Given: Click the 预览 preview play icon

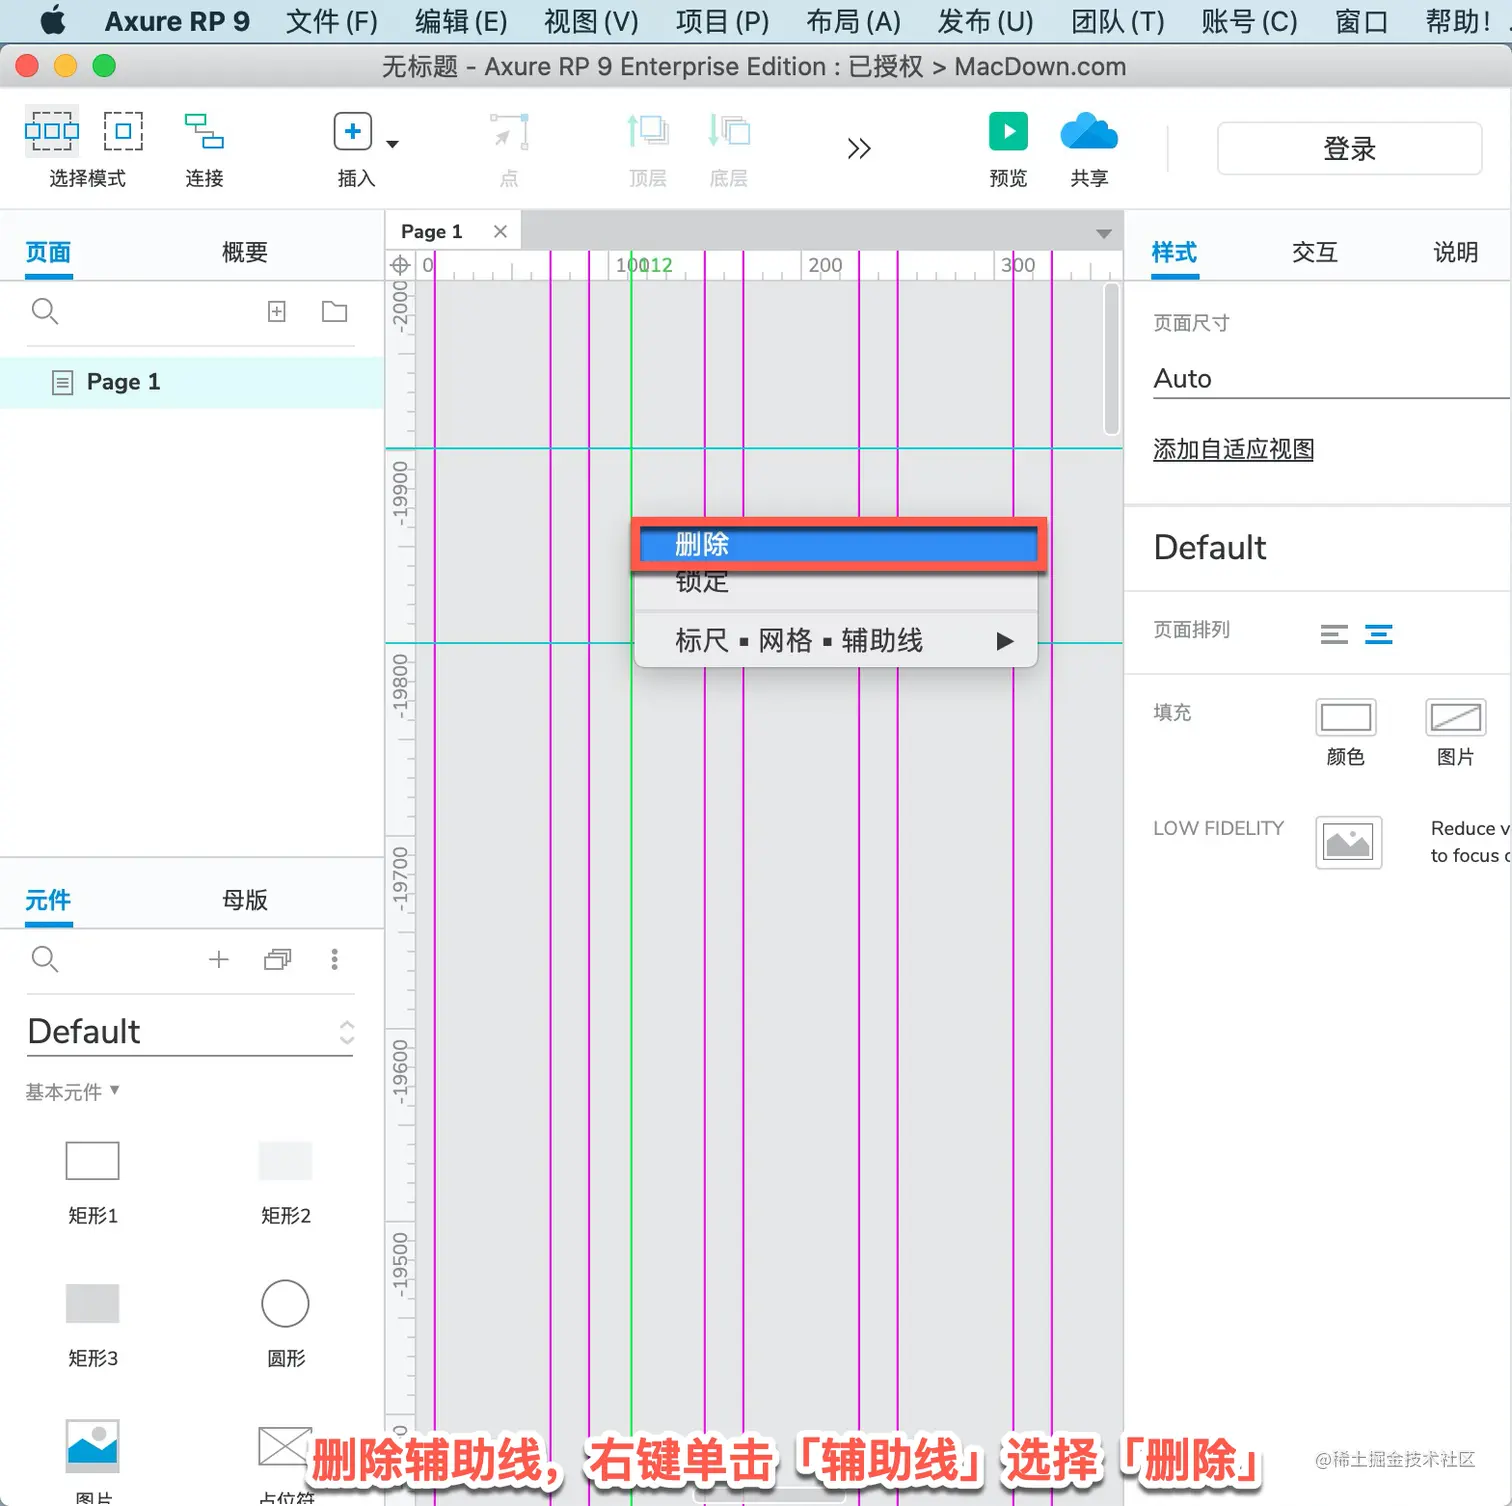Looking at the screenshot, I should (x=1008, y=131).
